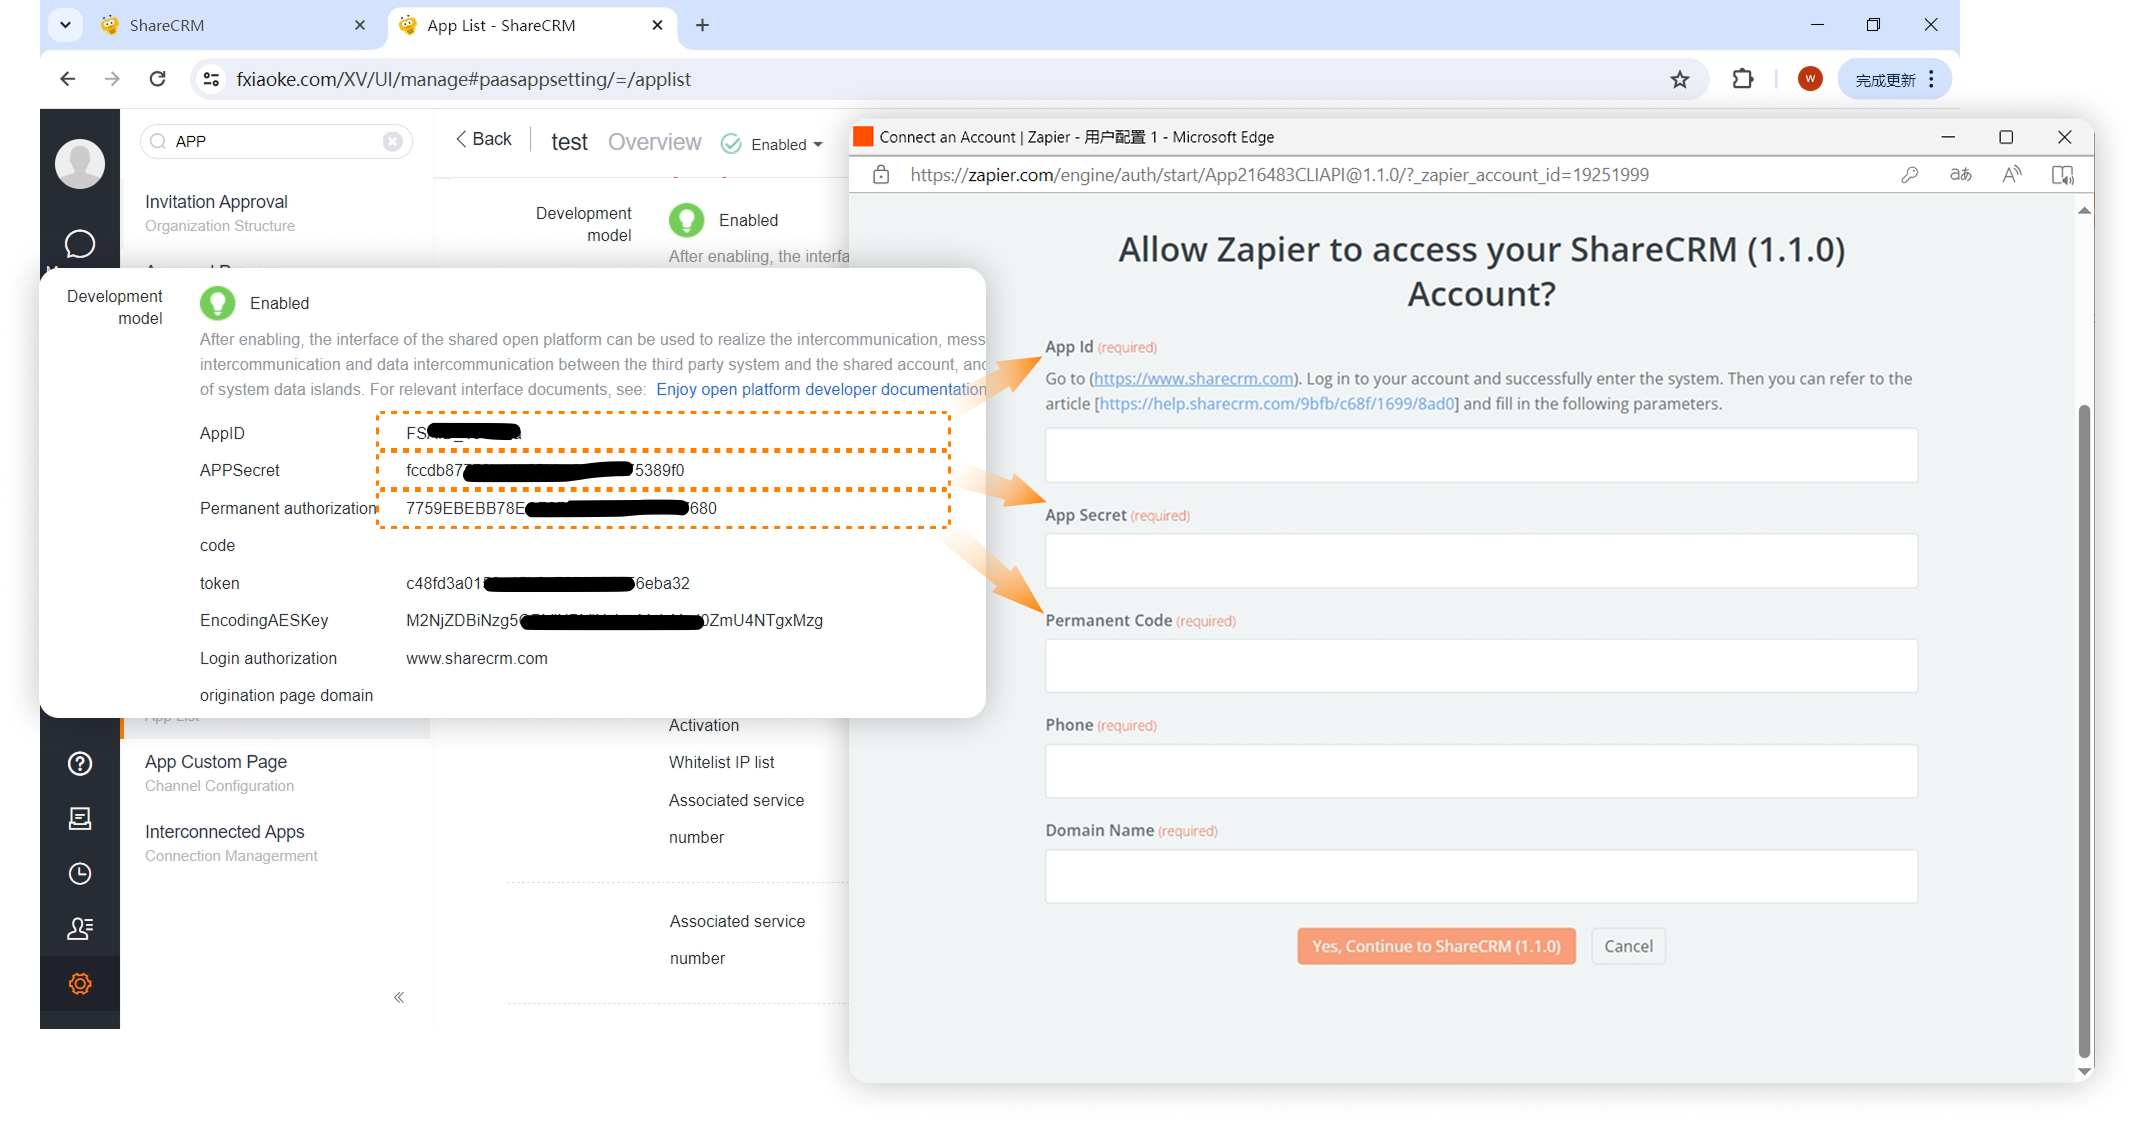Screen dimensions: 2135x1122
Task: Reload the App List page
Action: (157, 79)
